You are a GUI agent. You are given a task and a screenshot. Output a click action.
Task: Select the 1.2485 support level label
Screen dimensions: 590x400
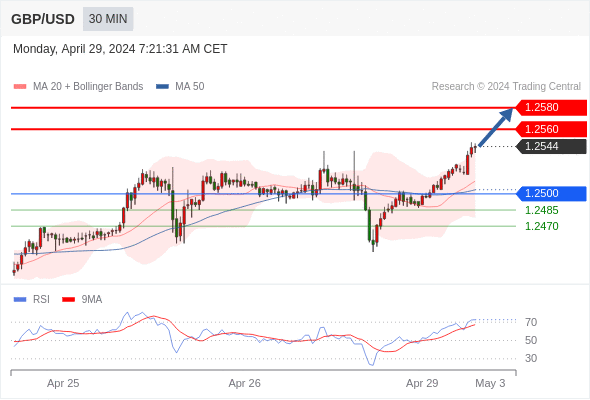pos(541,210)
